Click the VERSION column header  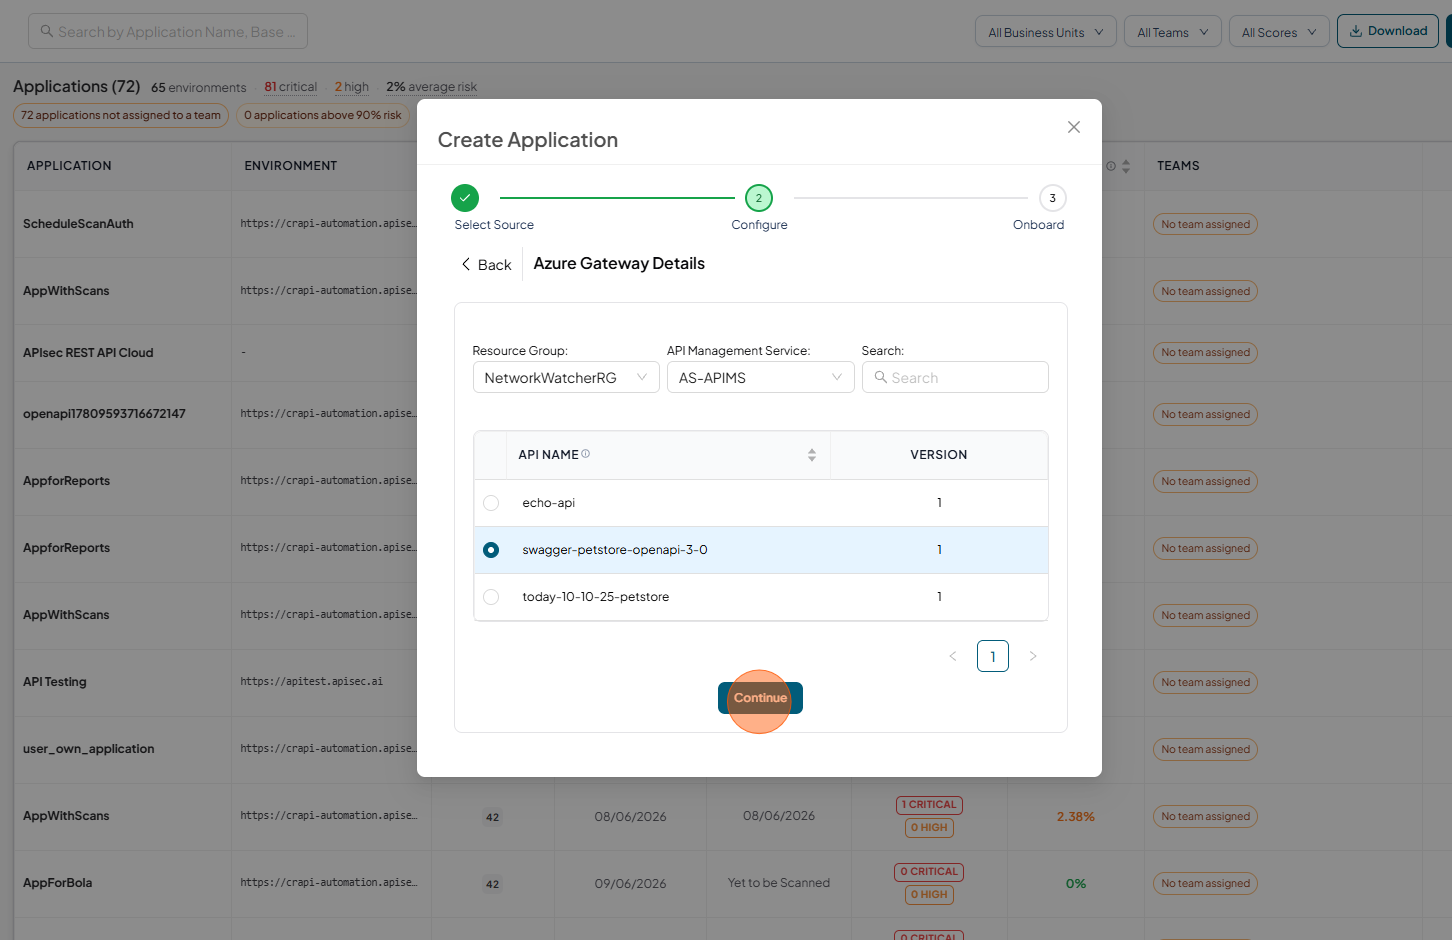pos(939,455)
